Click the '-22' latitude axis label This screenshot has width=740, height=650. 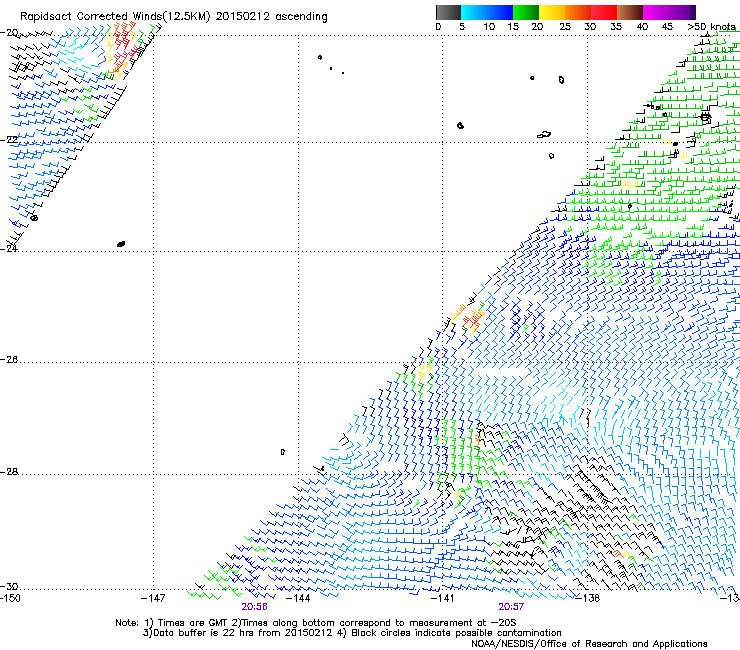[9, 140]
